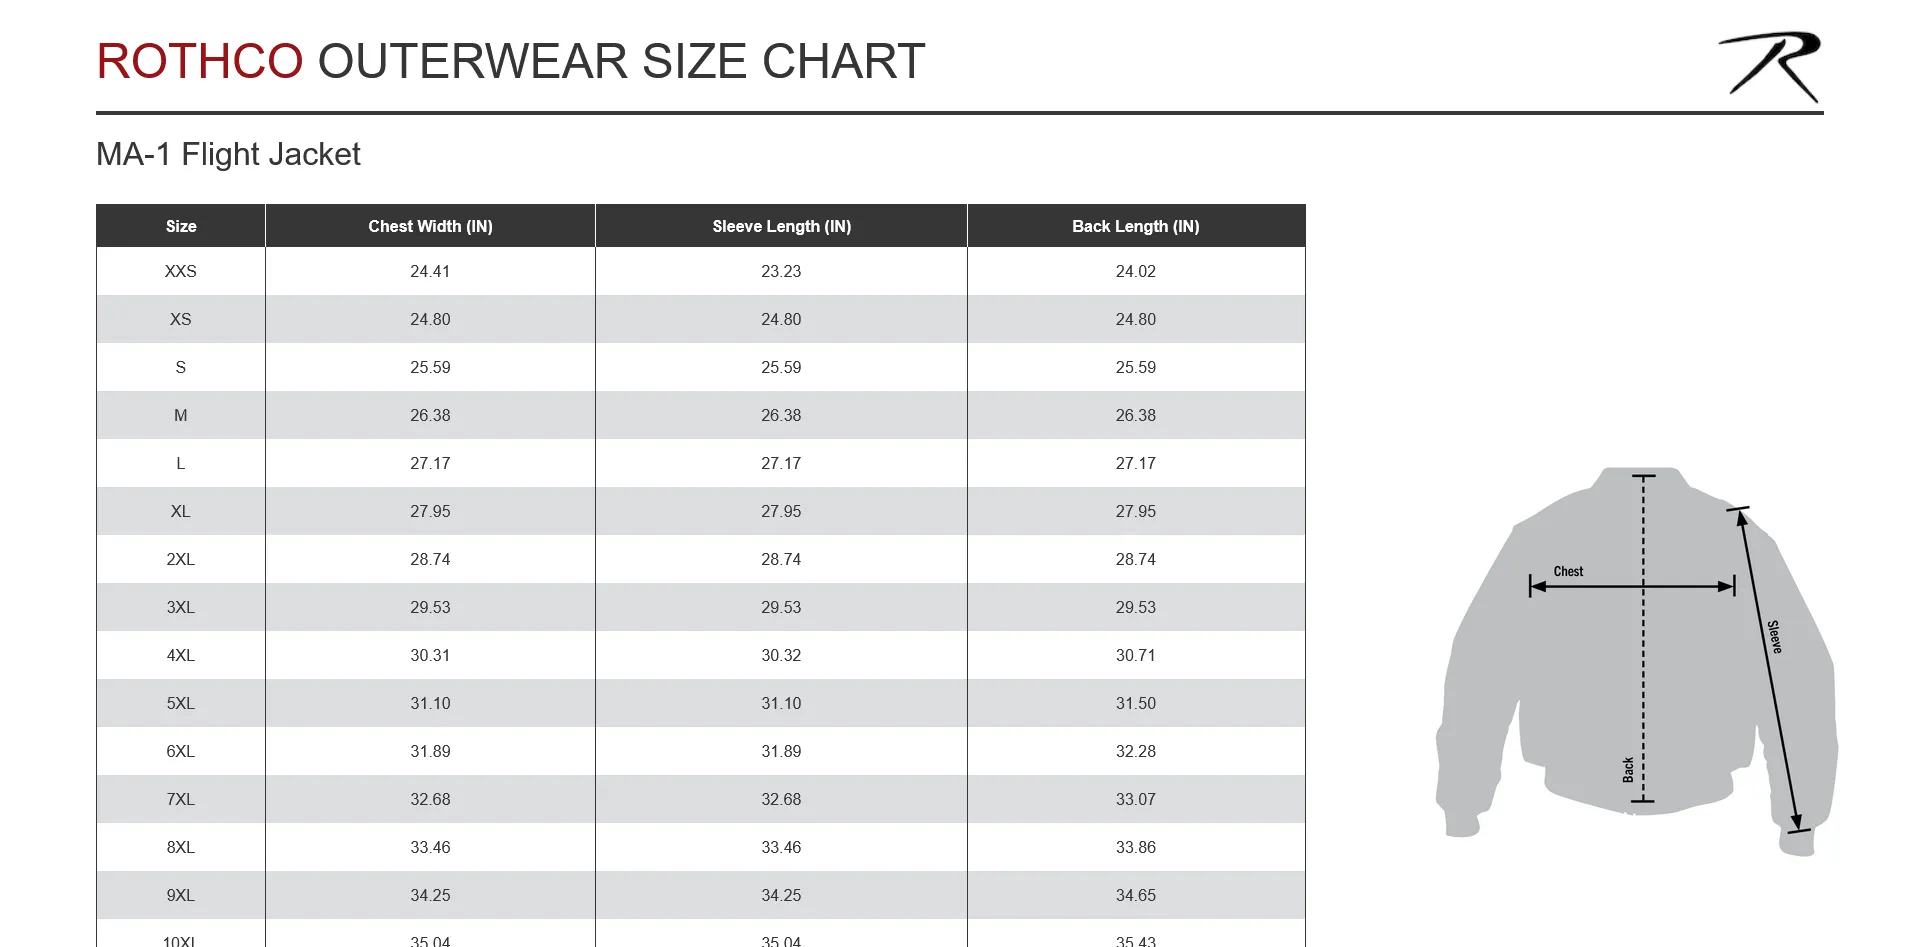Select the Back label on jacket diagram
1920x947 pixels.
point(1628,769)
